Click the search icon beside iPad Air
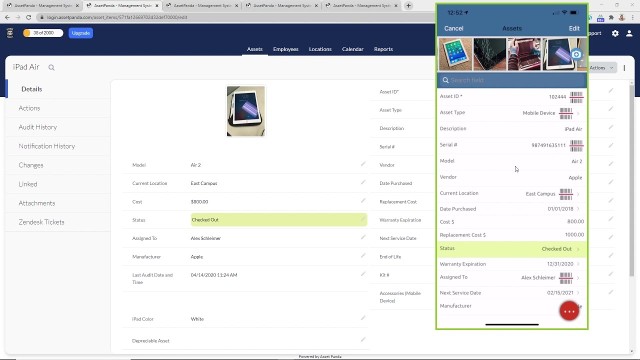 pos(51,68)
